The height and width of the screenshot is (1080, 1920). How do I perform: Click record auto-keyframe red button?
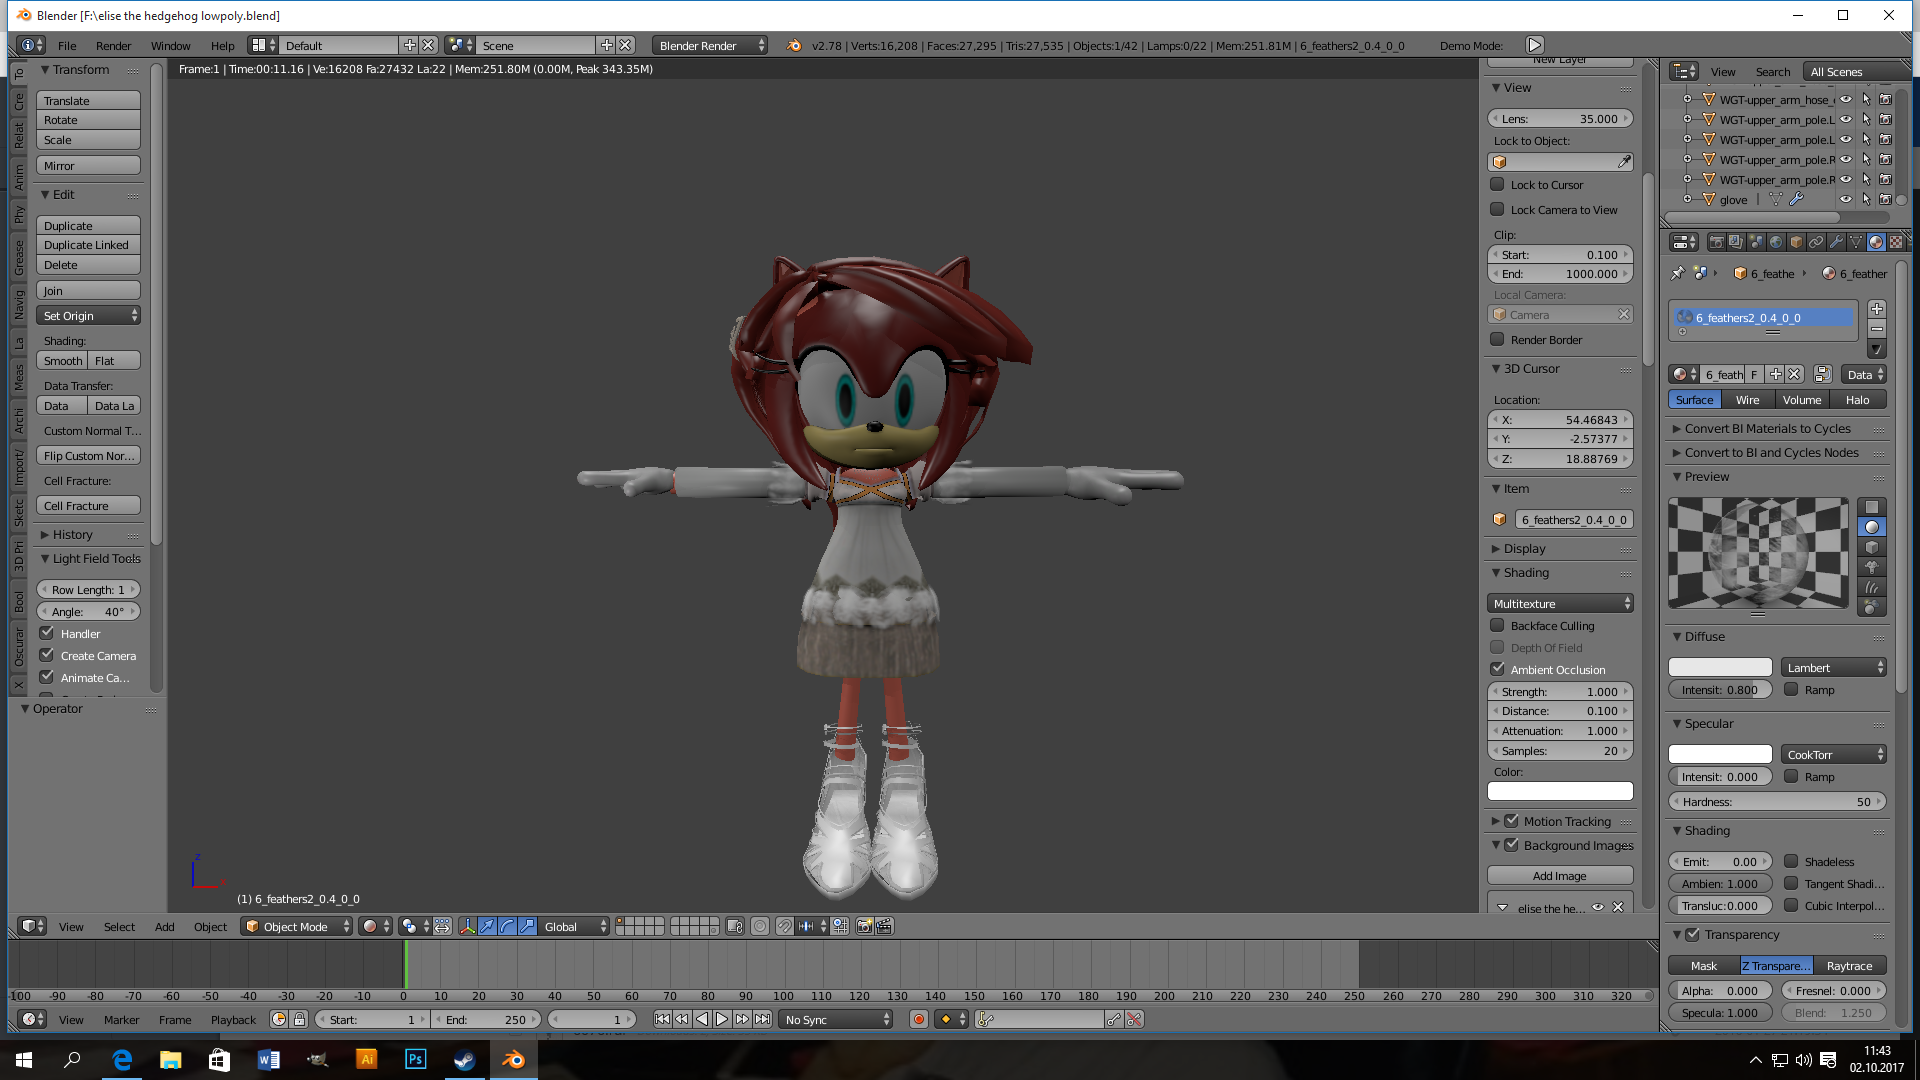pyautogui.click(x=919, y=1019)
